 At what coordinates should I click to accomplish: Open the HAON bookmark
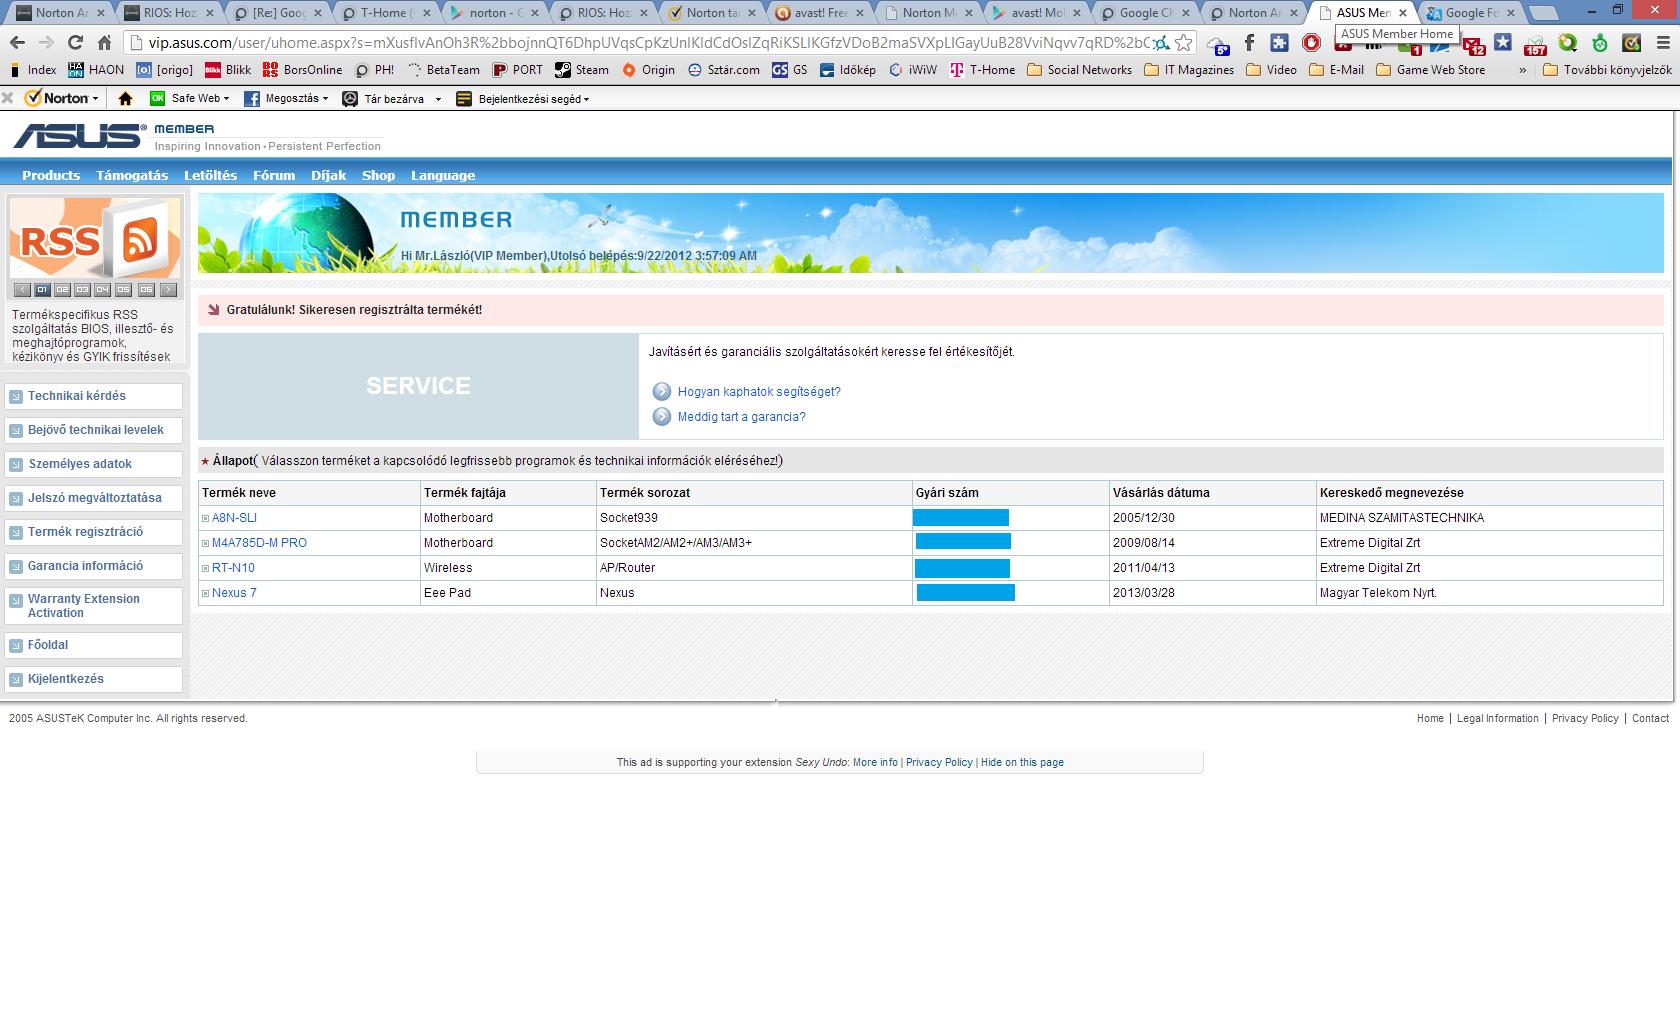click(96, 70)
